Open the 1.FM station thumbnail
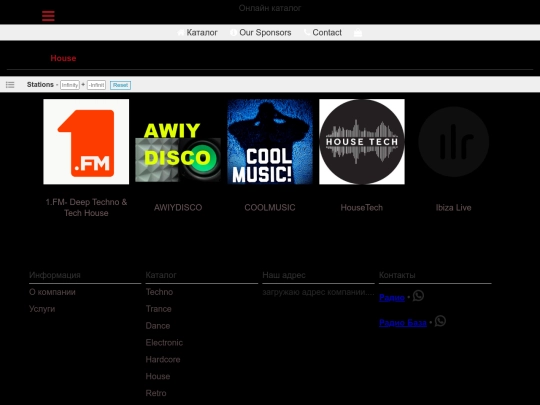This screenshot has height=405, width=540. [86, 142]
